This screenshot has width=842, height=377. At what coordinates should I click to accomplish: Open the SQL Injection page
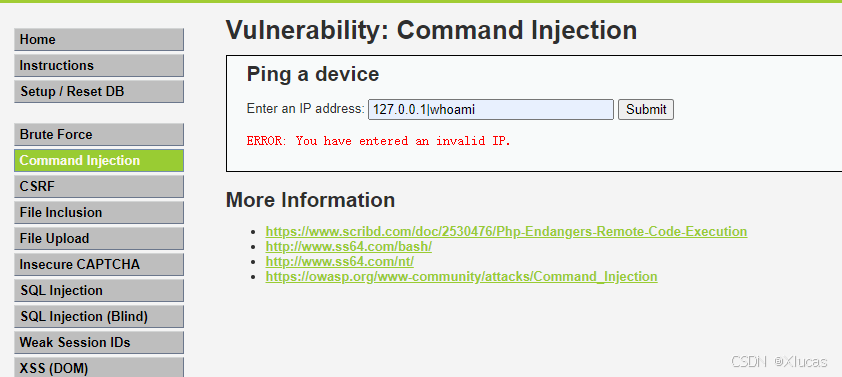[99, 291]
